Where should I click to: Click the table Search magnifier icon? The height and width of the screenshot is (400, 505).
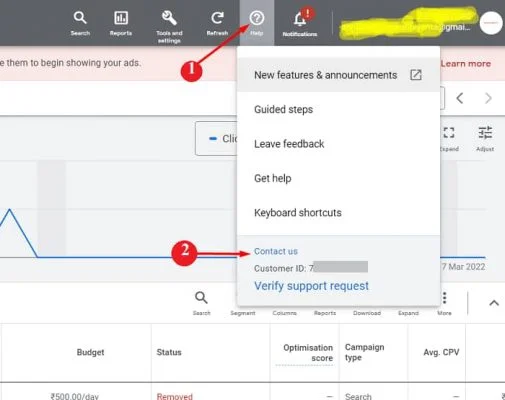tap(201, 298)
